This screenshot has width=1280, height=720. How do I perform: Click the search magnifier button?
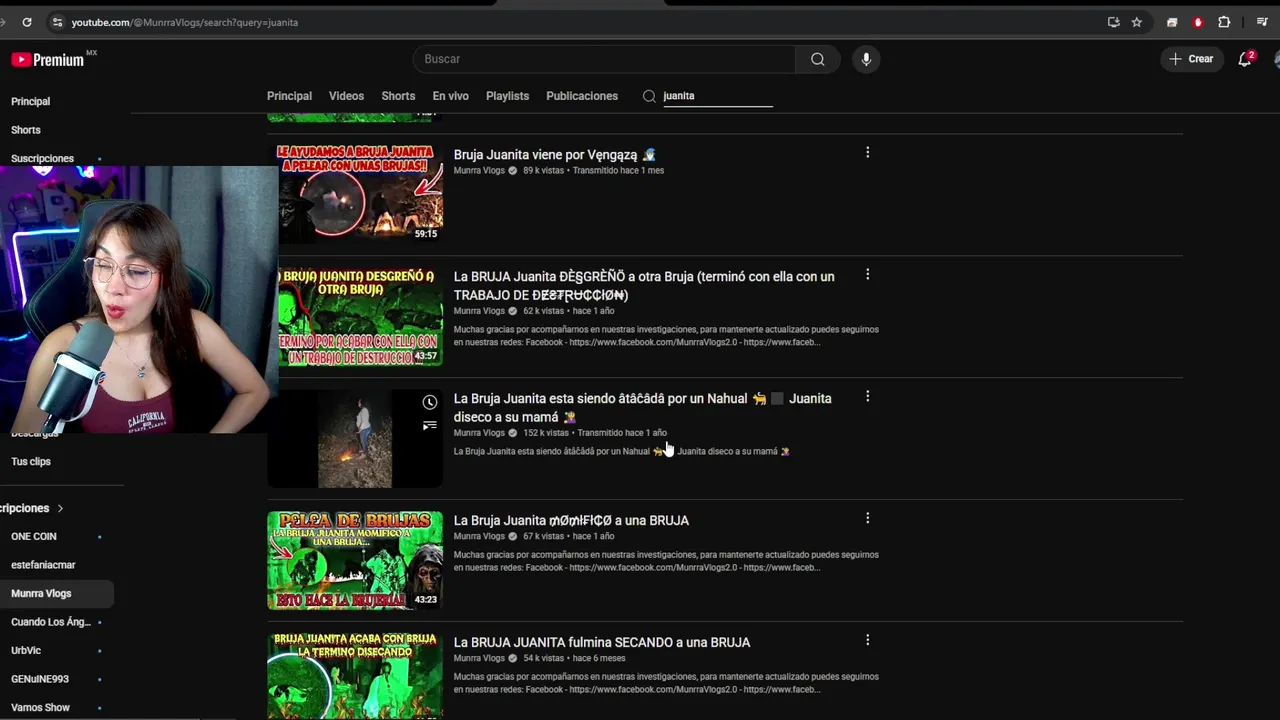coord(817,59)
